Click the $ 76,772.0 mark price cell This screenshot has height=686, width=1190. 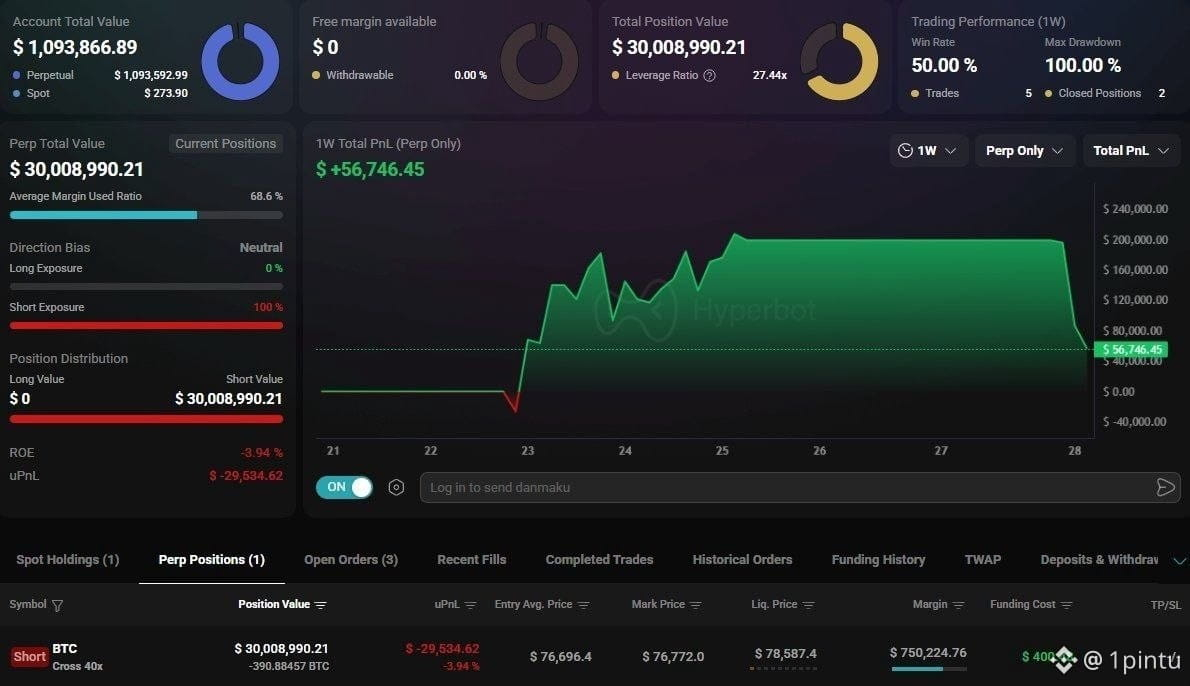pyautogui.click(x=673, y=656)
